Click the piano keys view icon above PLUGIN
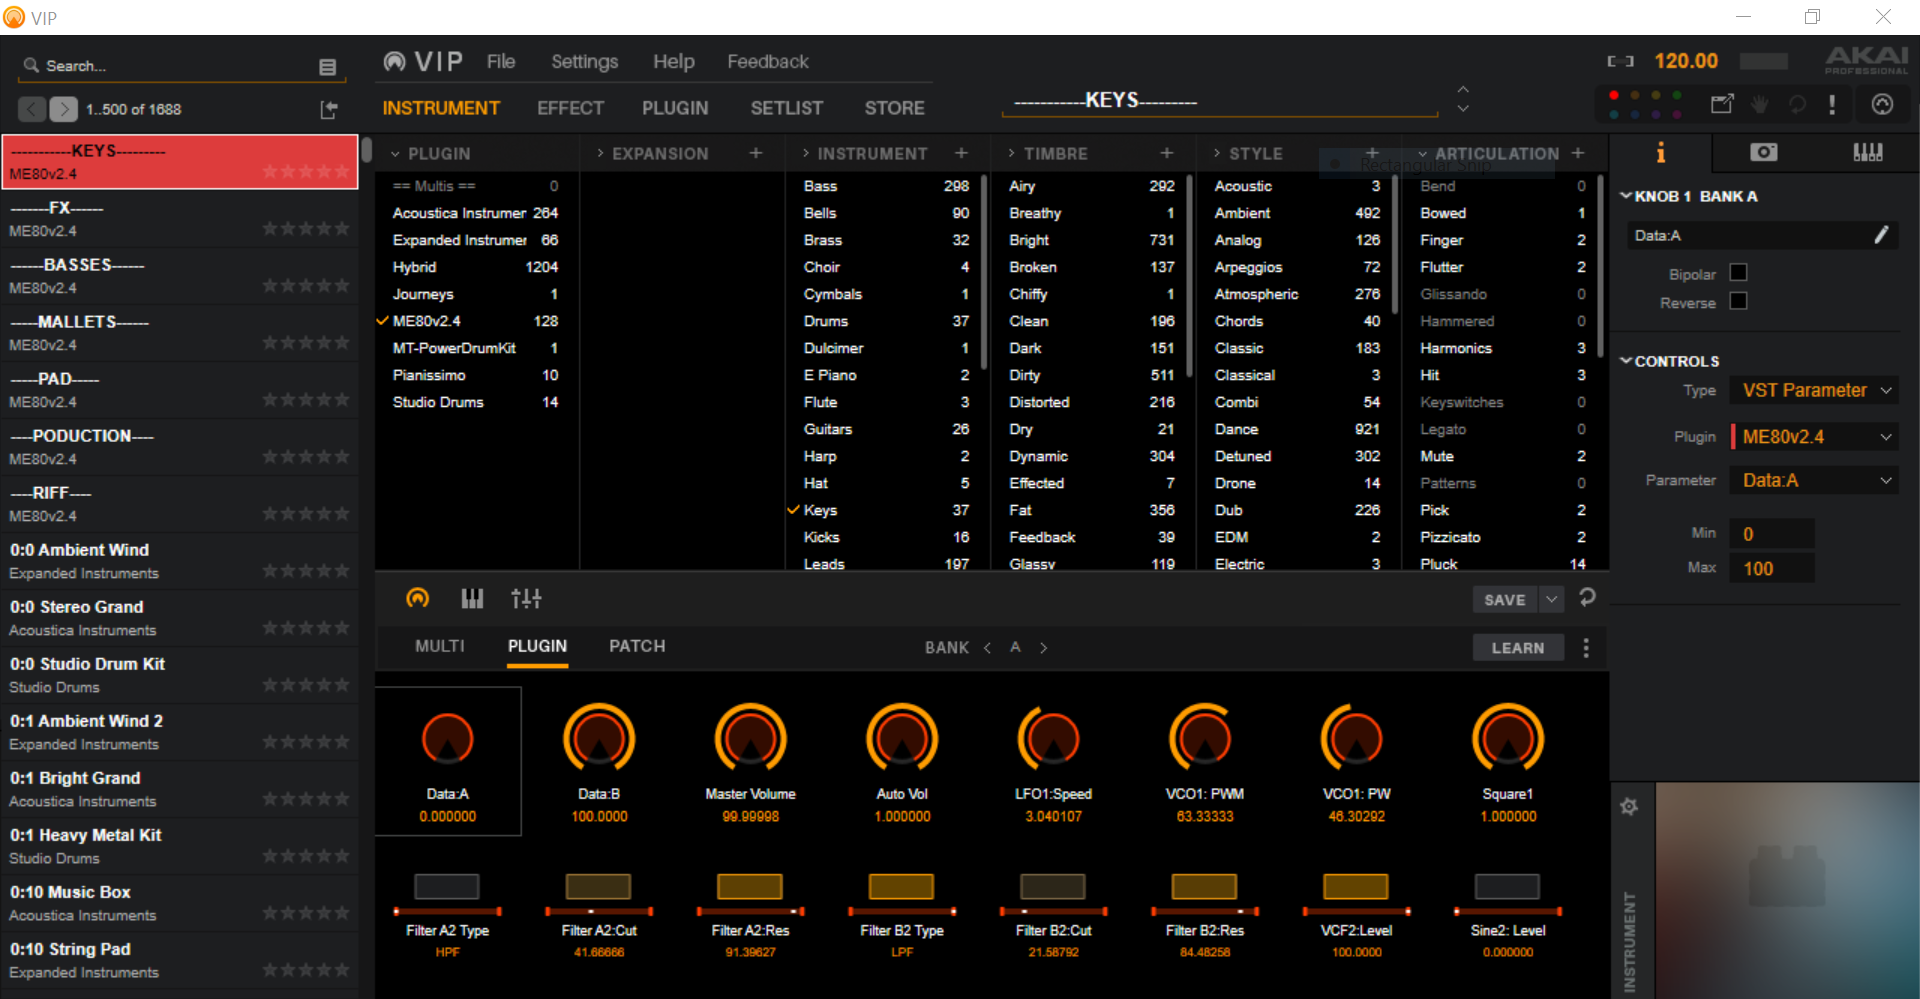1920x999 pixels. click(472, 598)
